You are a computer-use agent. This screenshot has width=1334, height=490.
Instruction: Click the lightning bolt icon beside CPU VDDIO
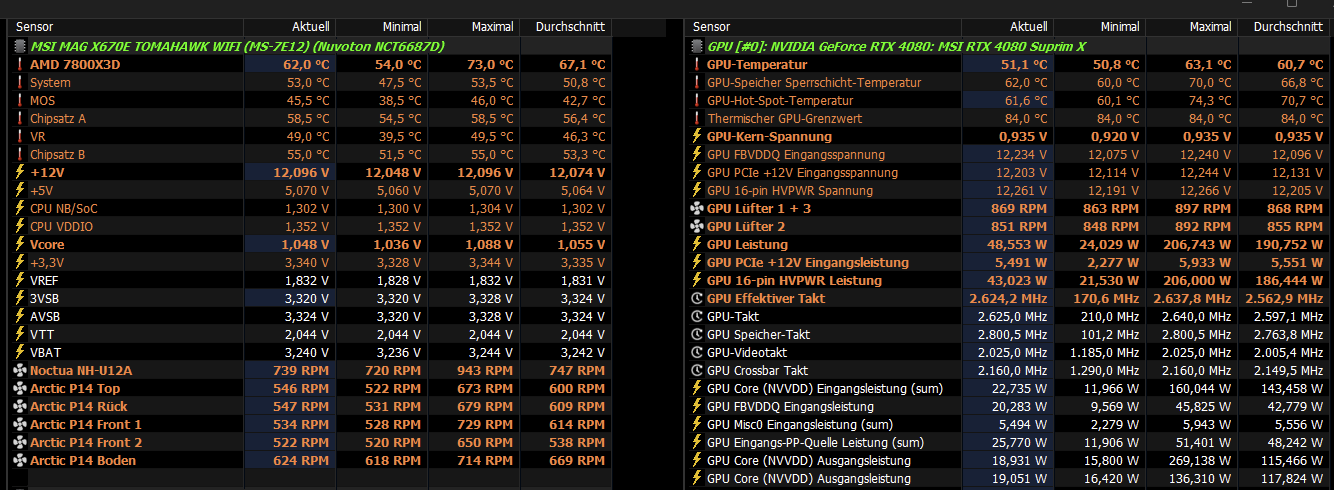[19, 226]
